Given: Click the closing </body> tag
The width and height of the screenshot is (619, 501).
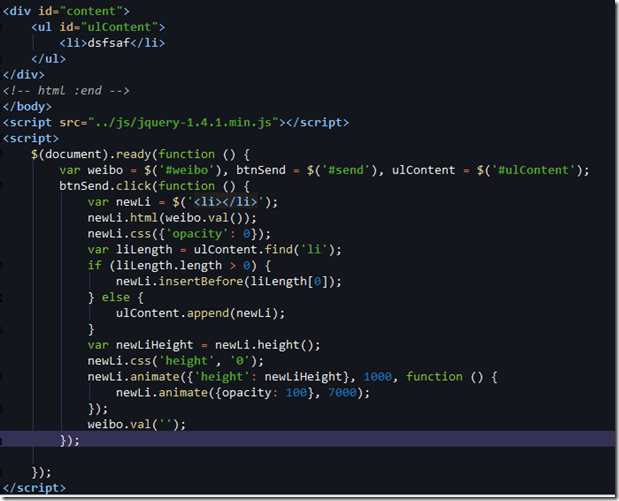Looking at the screenshot, I should point(27,107).
